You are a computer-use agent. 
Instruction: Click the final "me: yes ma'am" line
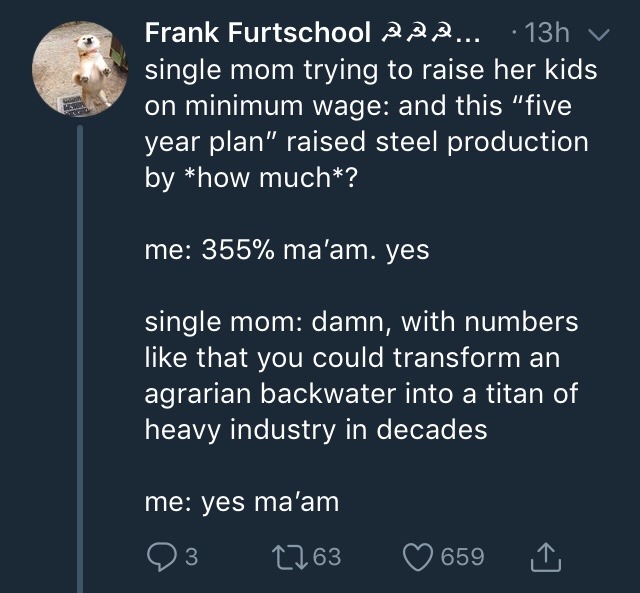[242, 502]
